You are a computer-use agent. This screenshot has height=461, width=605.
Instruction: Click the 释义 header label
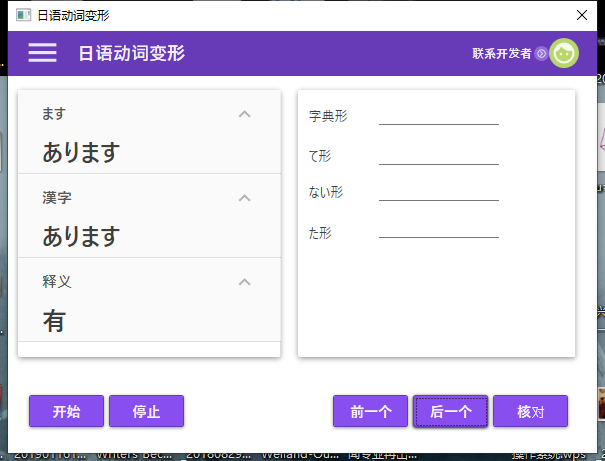(57, 282)
